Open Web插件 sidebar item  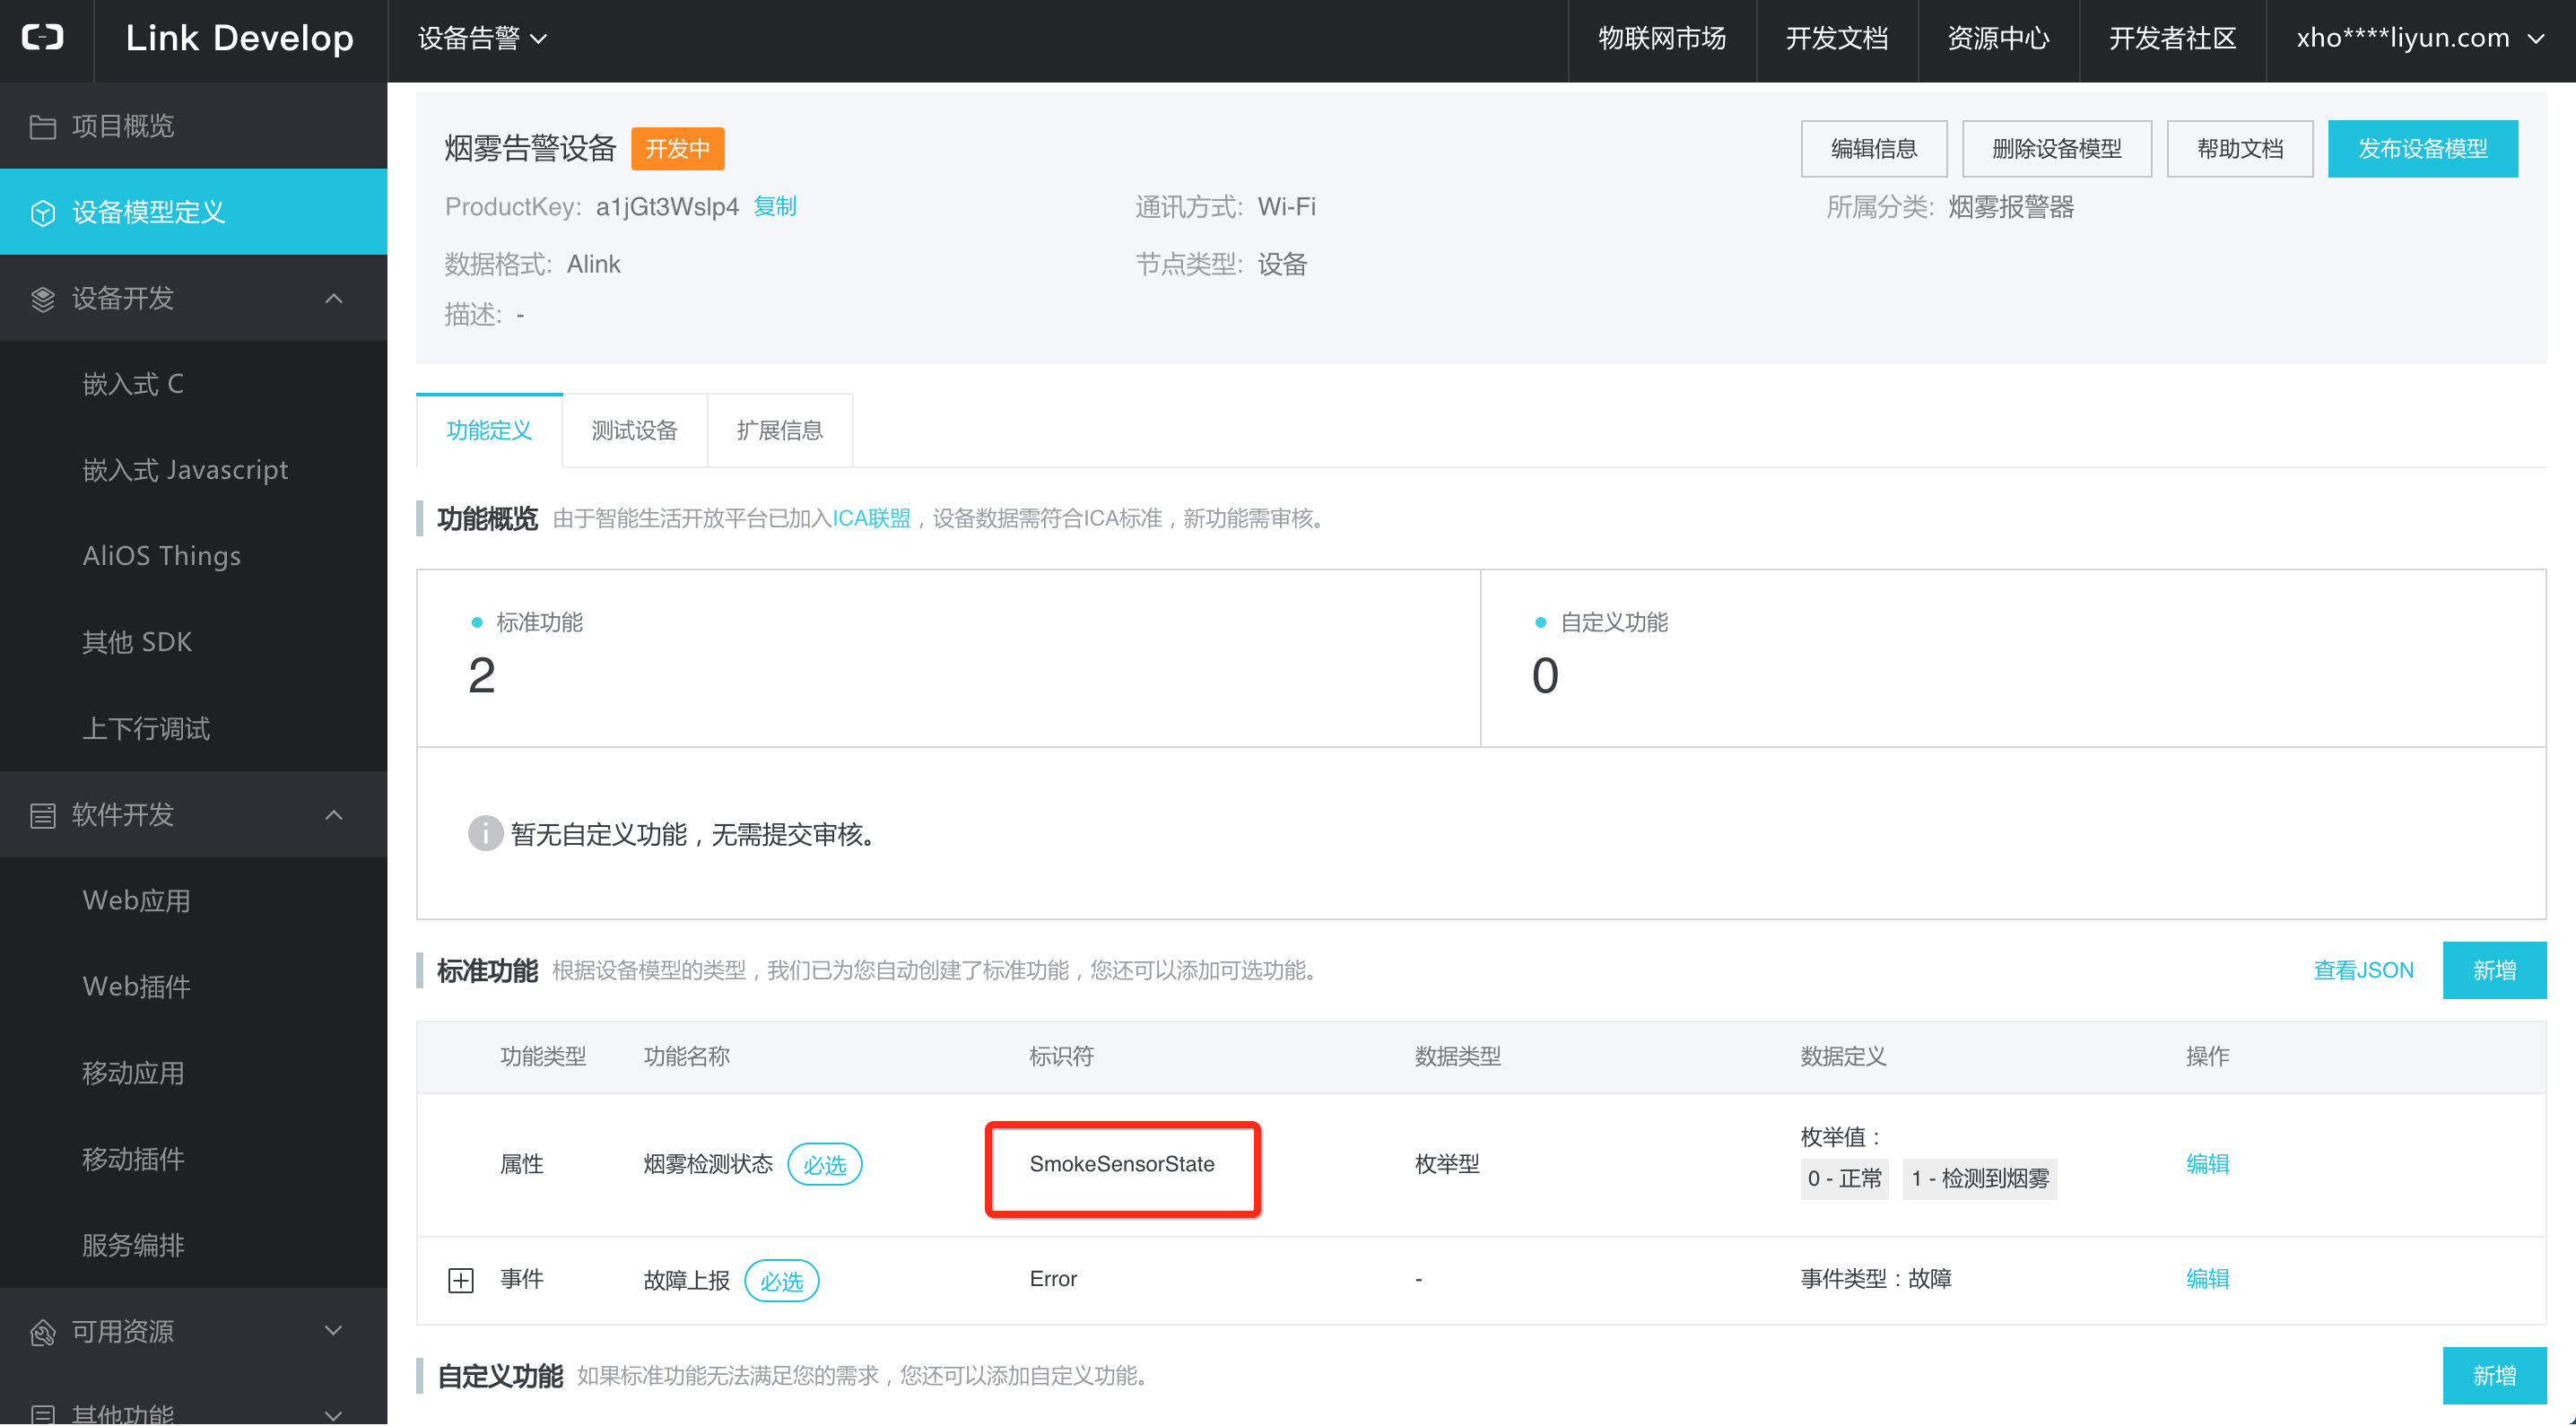pyautogui.click(x=193, y=987)
